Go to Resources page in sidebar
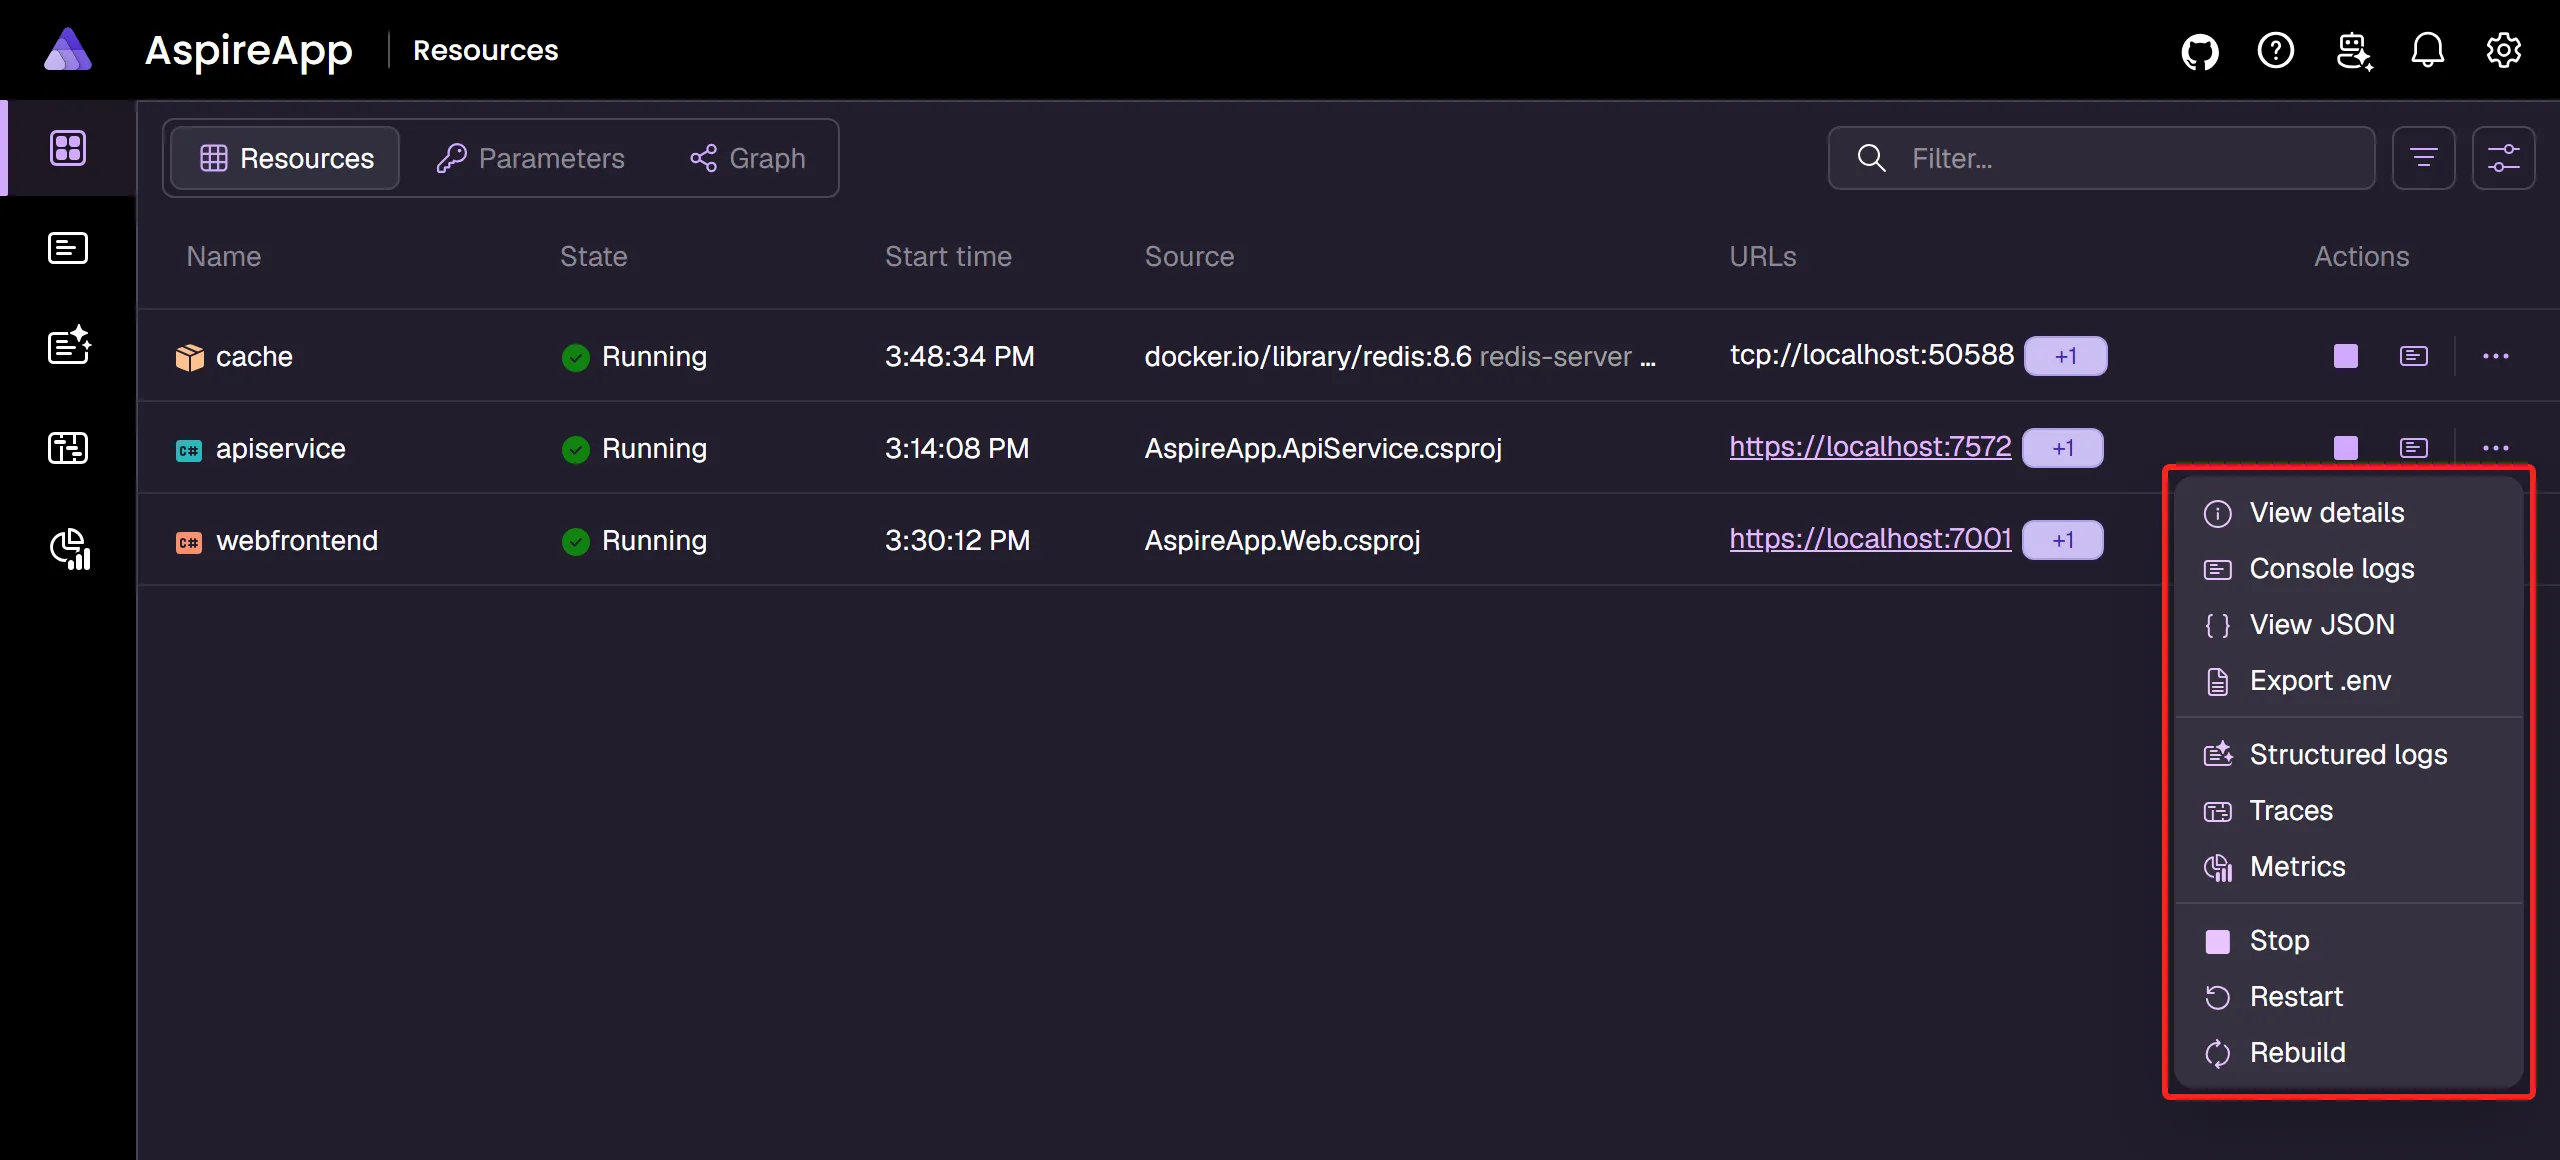The width and height of the screenshot is (2560, 1160). 68,148
